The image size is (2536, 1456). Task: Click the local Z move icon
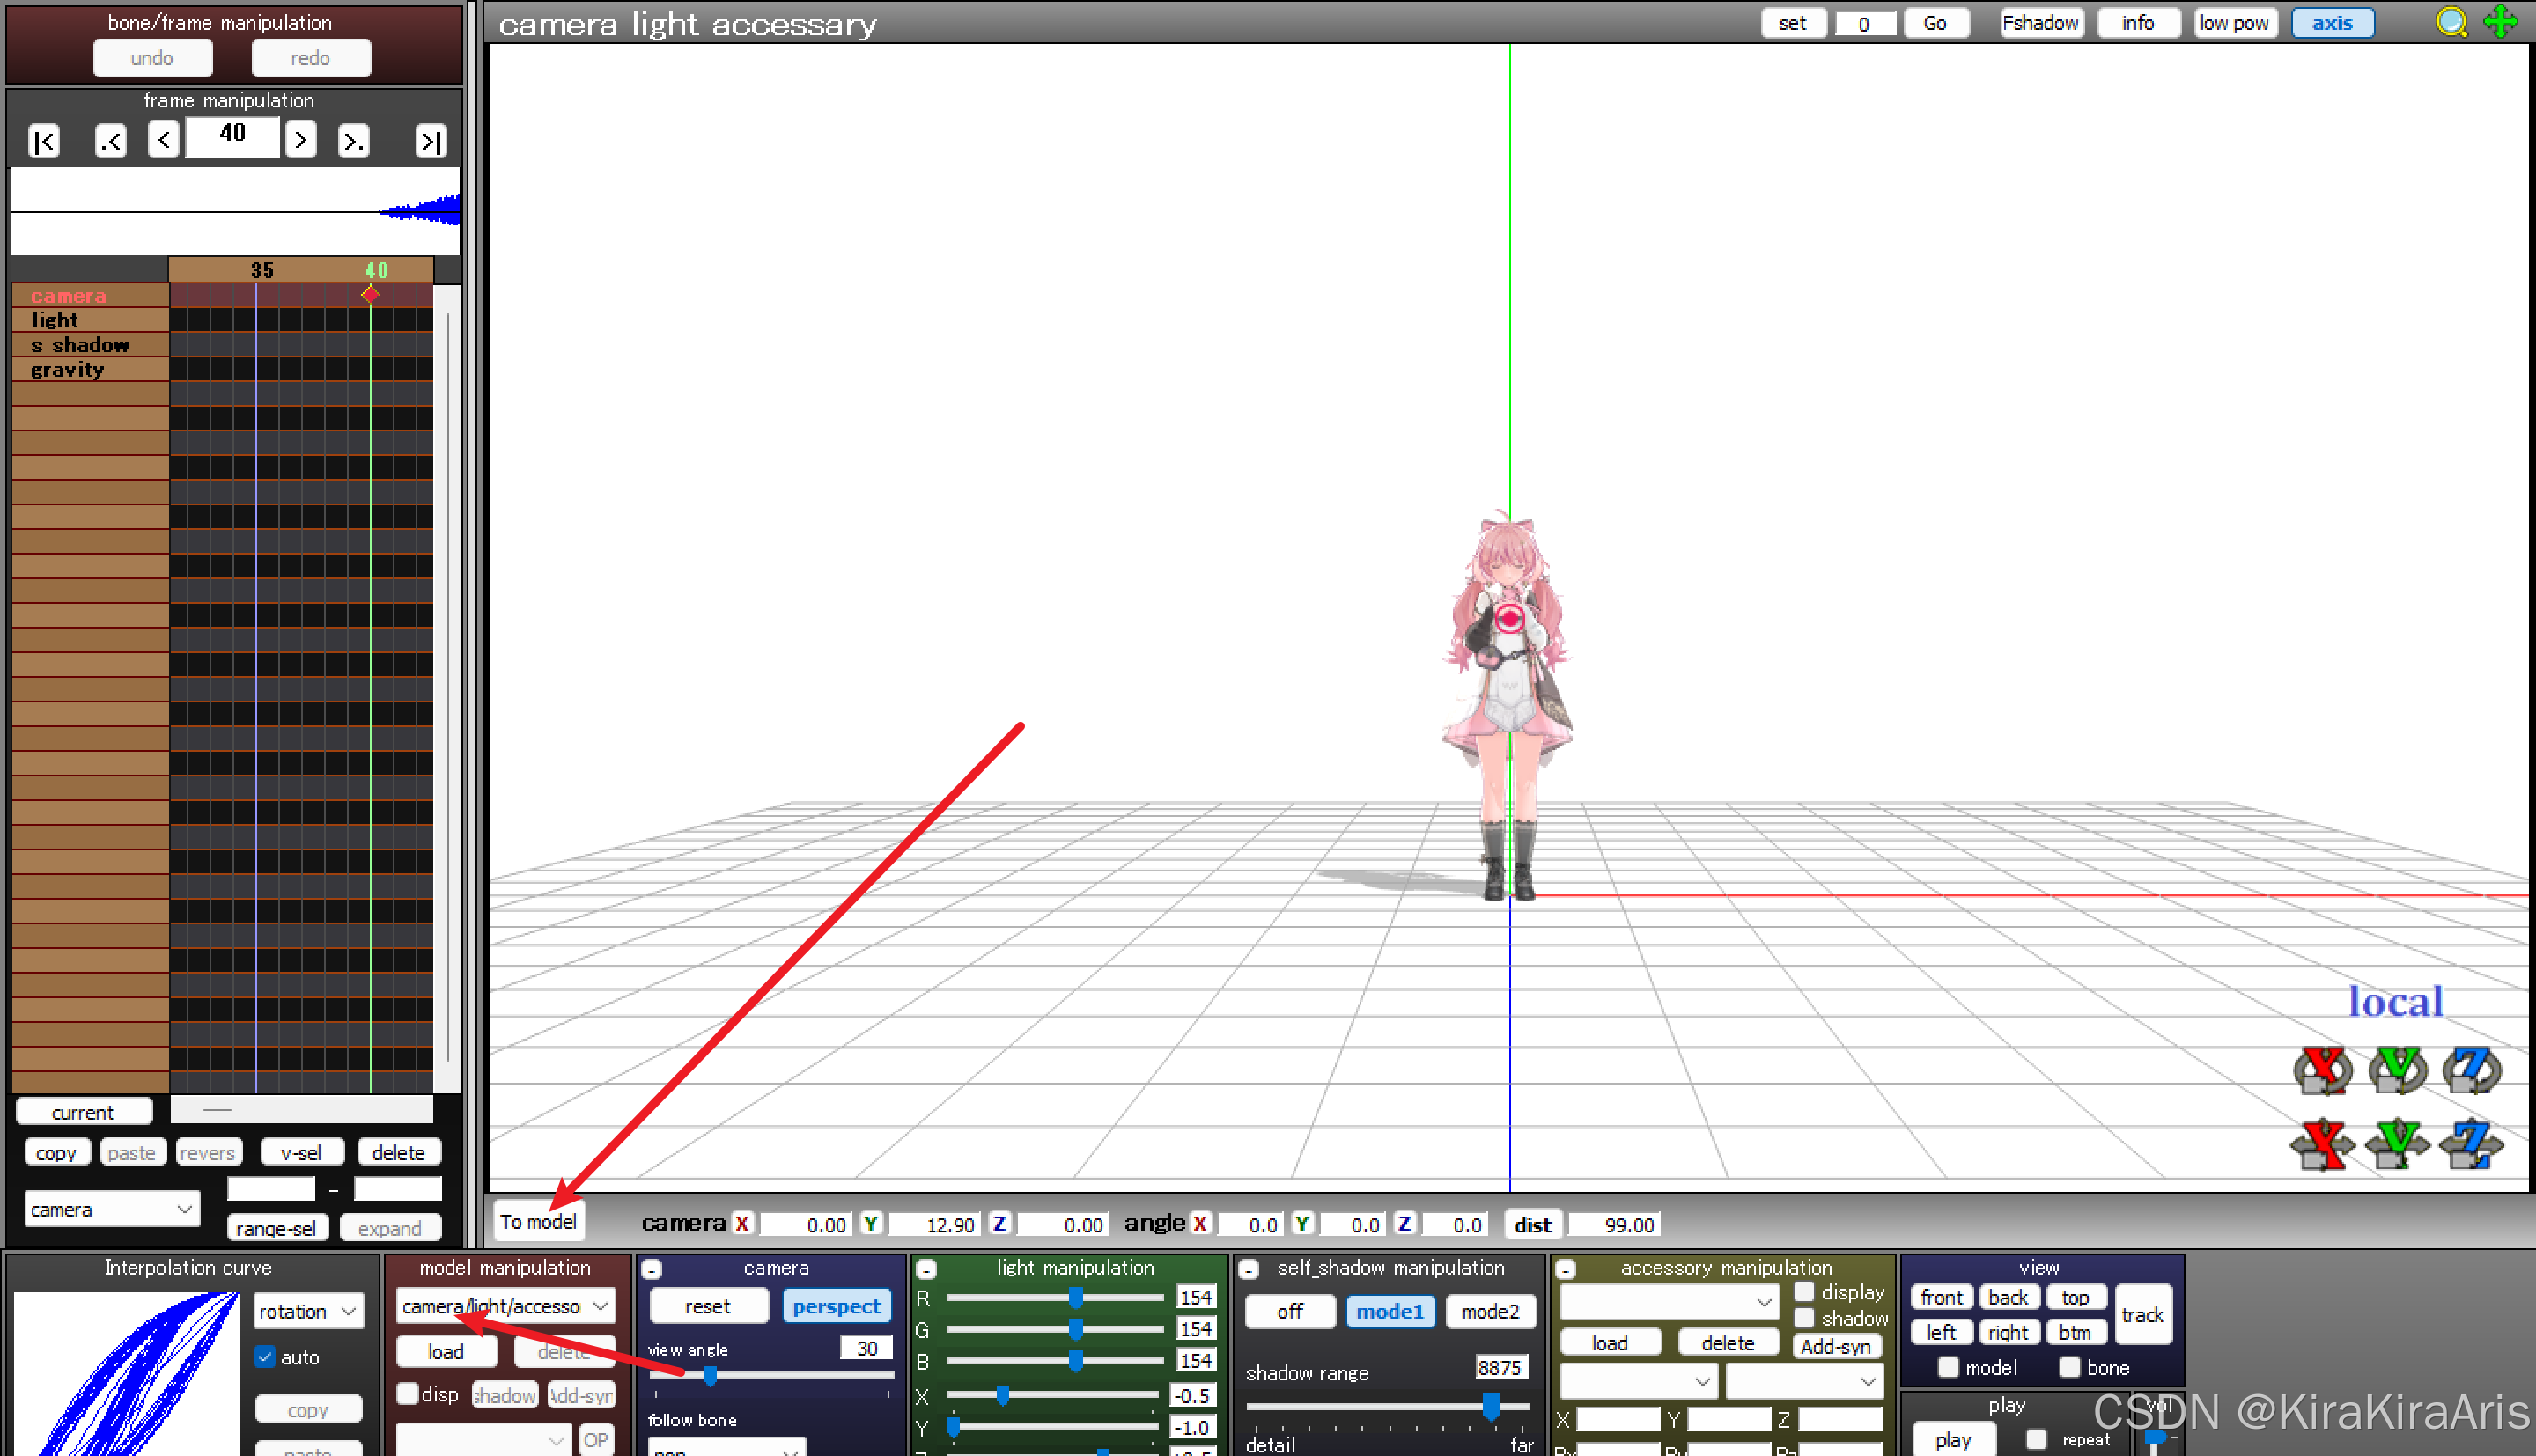tap(2470, 1145)
